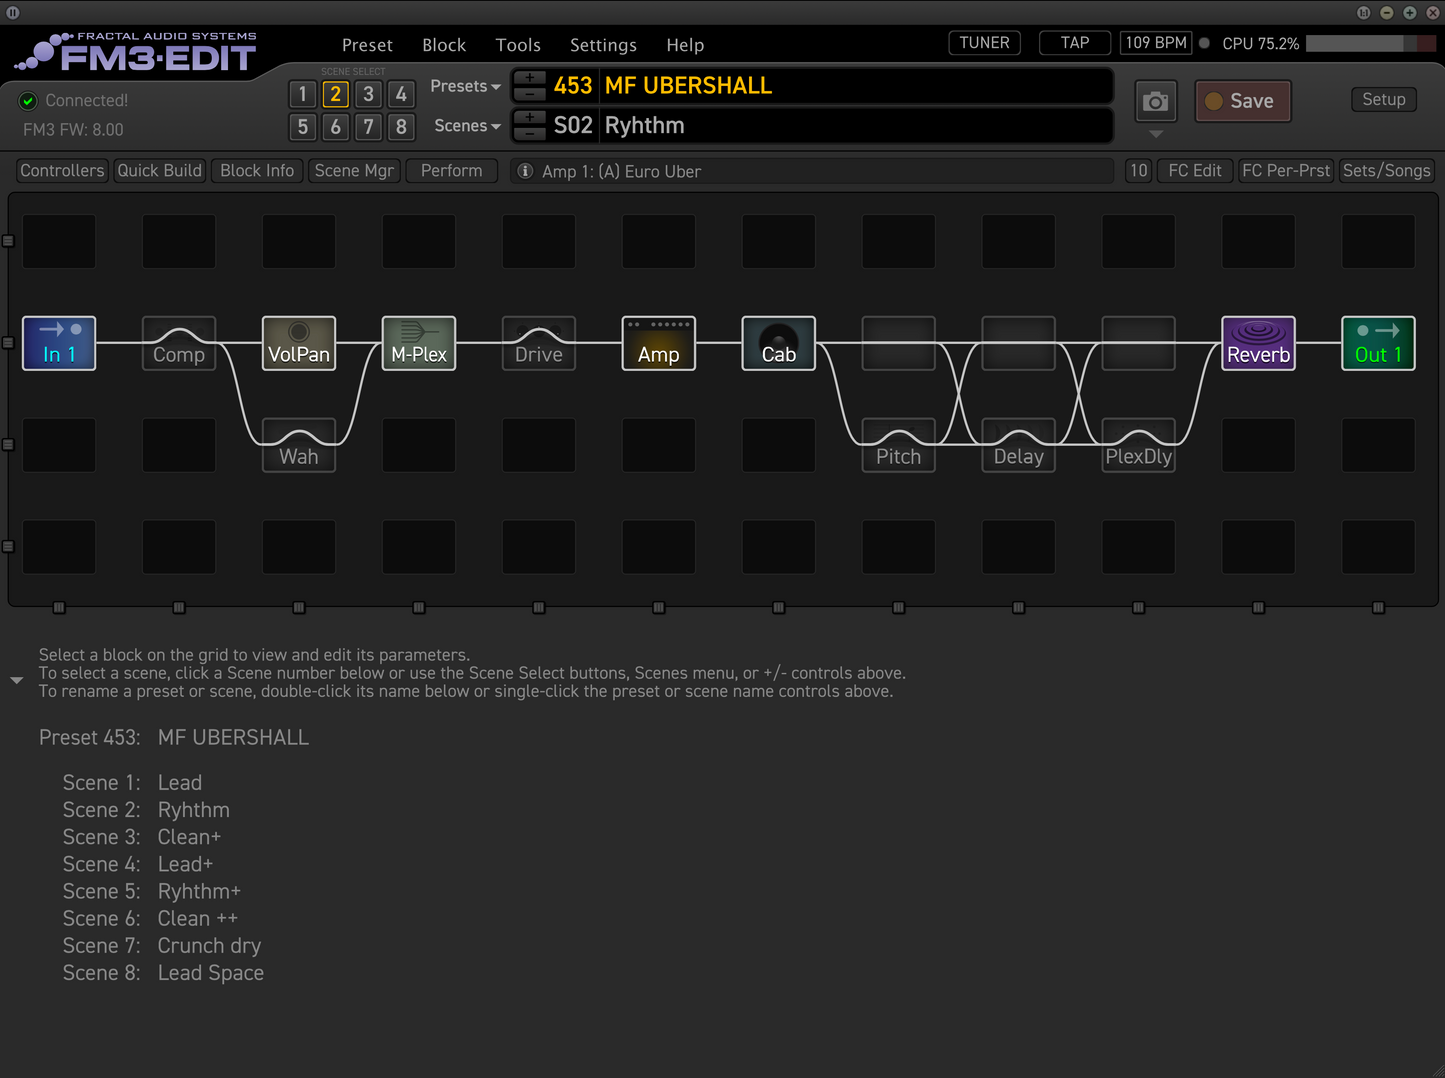1445x1078 pixels.
Task: Open the Preset menu
Action: (367, 45)
